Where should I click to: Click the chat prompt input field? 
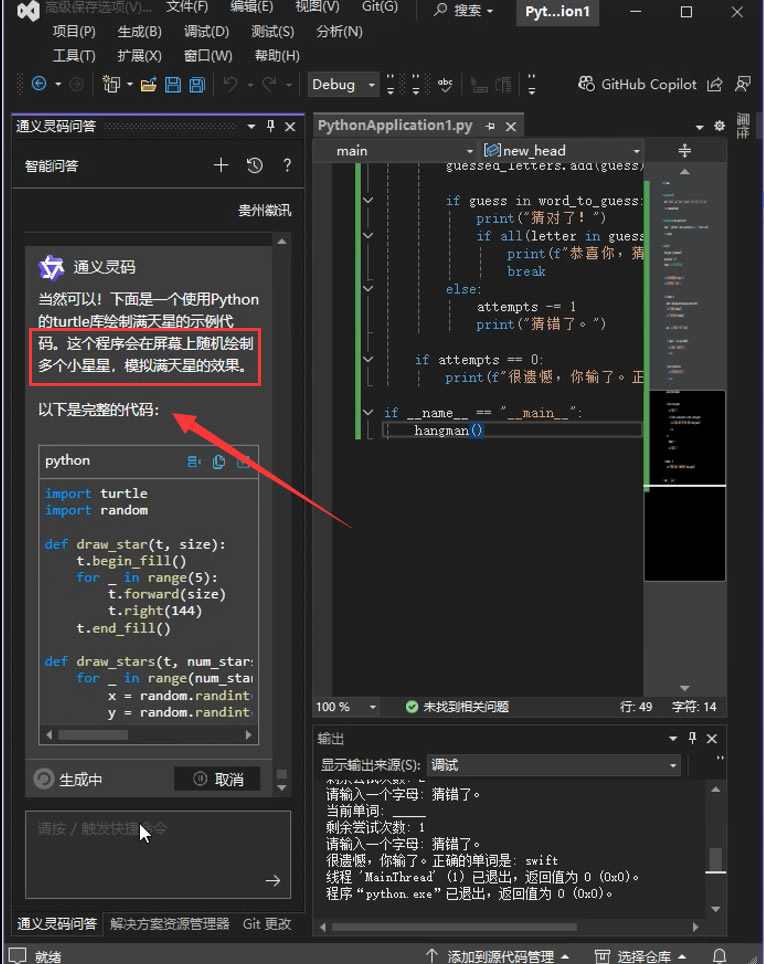pos(158,855)
